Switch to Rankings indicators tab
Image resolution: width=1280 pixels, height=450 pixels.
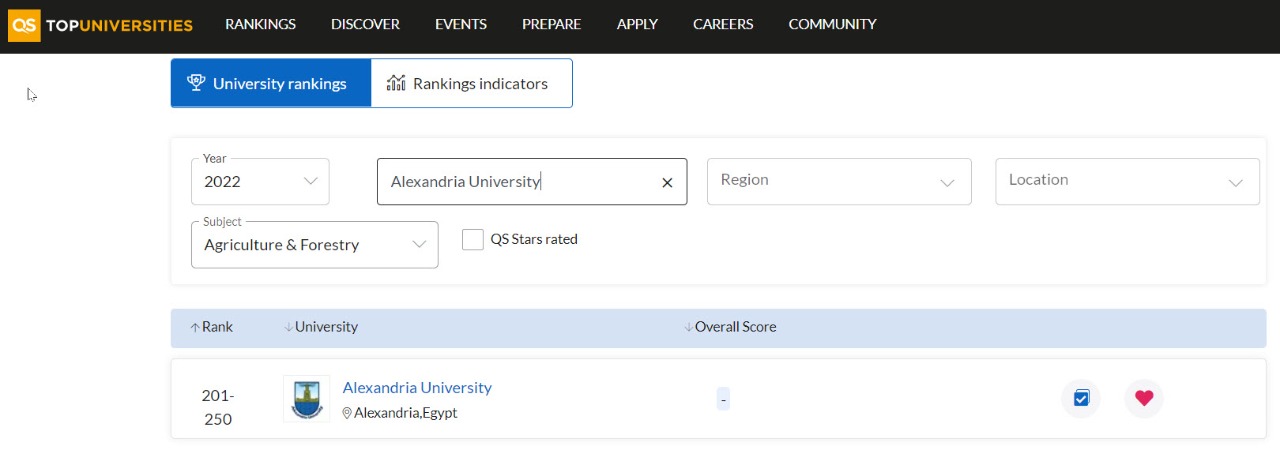(471, 83)
